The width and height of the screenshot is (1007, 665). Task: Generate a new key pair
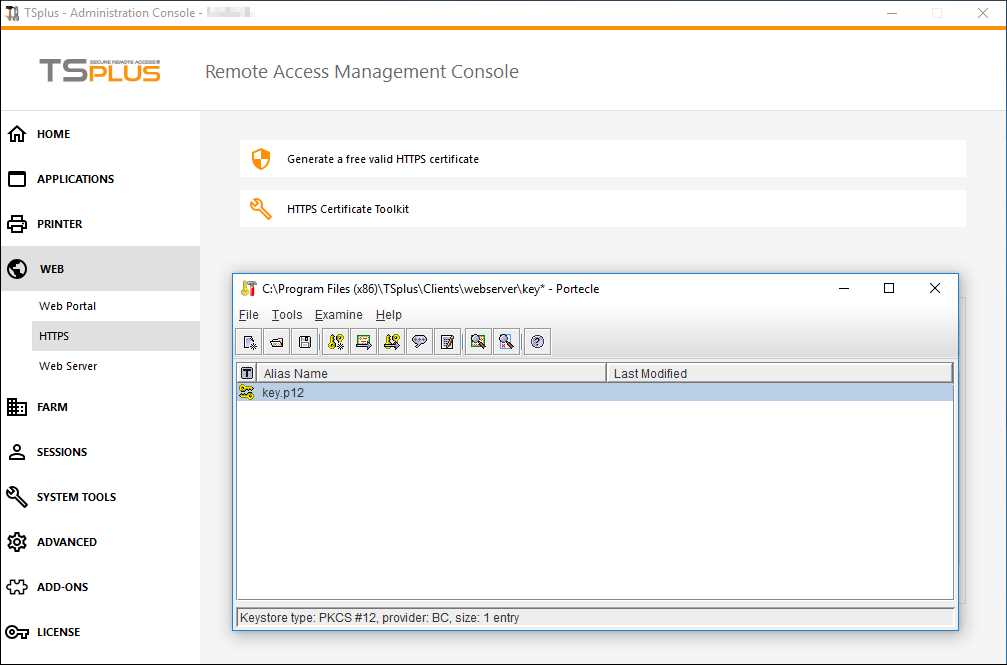point(337,341)
